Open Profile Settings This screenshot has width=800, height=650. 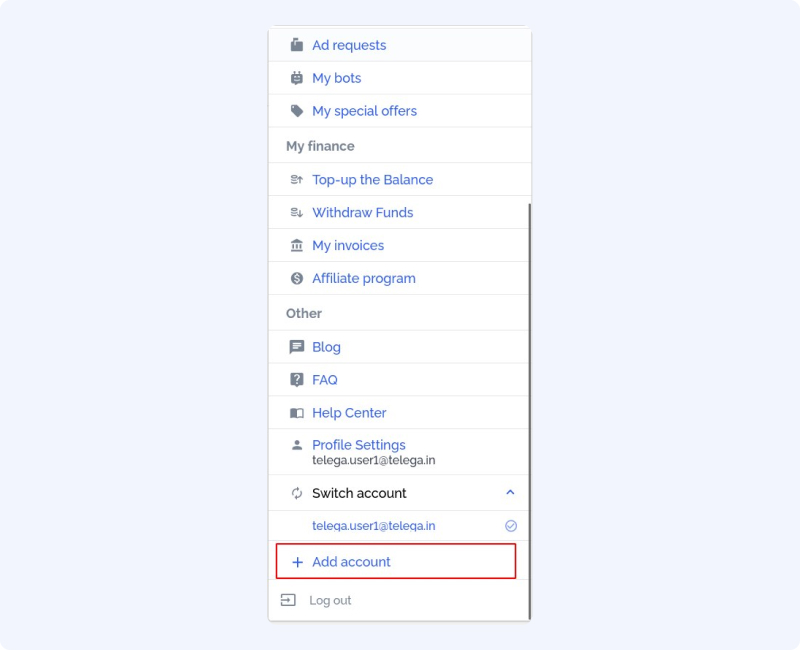(x=359, y=445)
